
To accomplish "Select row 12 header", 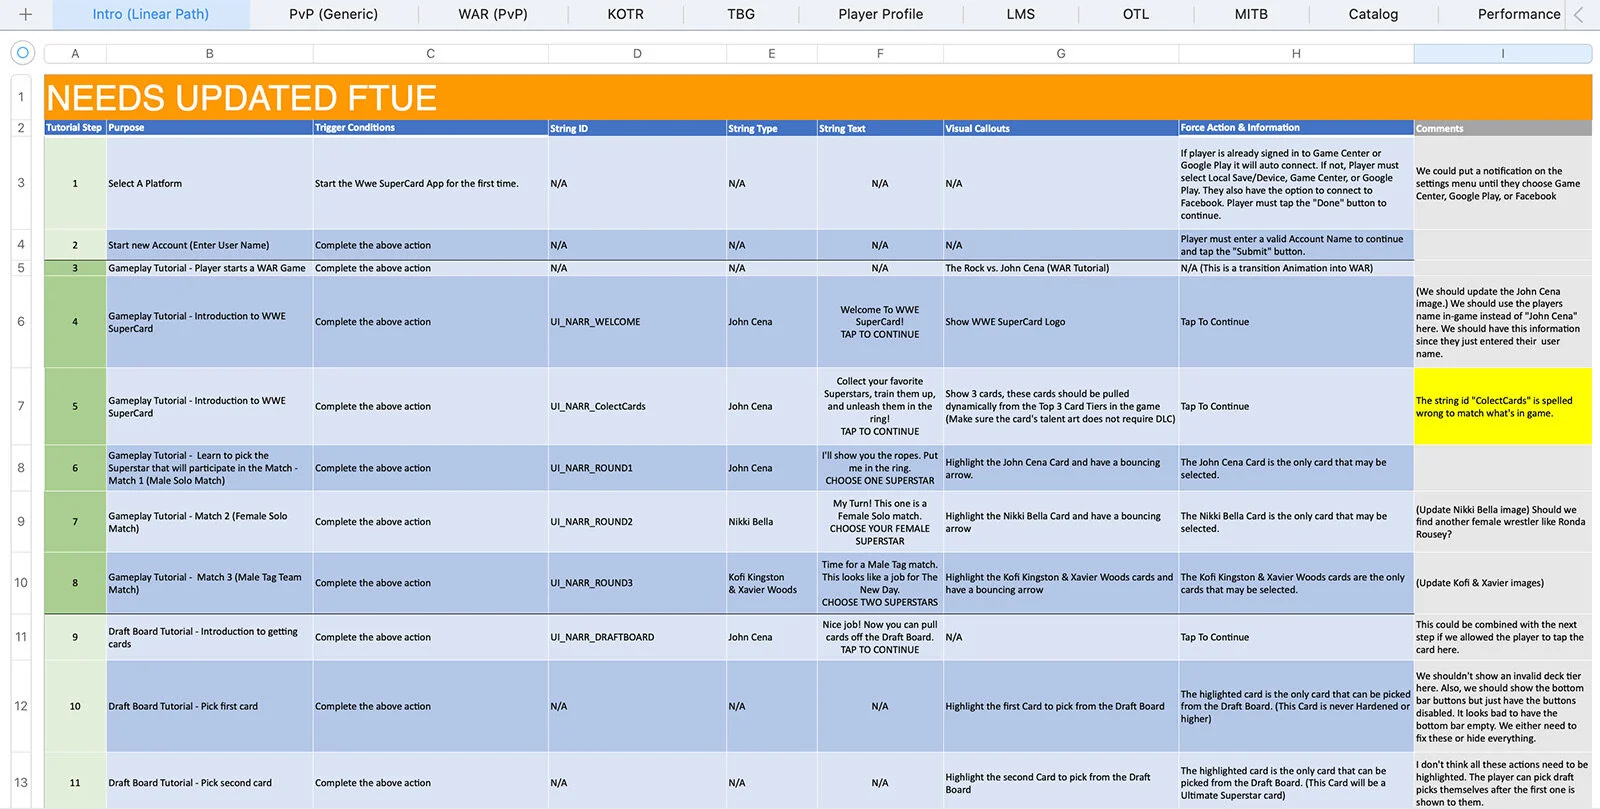I will [x=21, y=706].
